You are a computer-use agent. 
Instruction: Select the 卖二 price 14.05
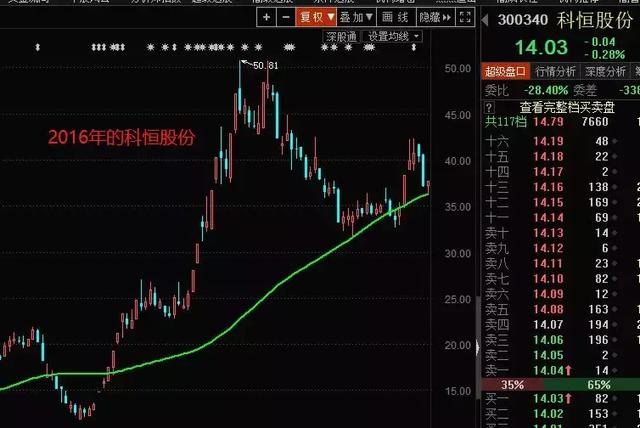click(548, 355)
